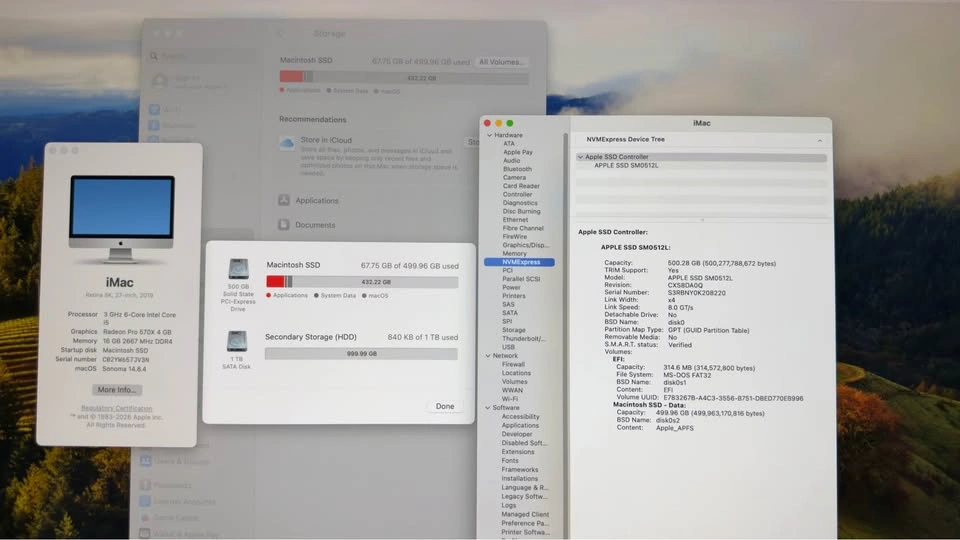Click the iMac computer image in About window
Viewport: 960px width, 540px height.
coord(121,219)
